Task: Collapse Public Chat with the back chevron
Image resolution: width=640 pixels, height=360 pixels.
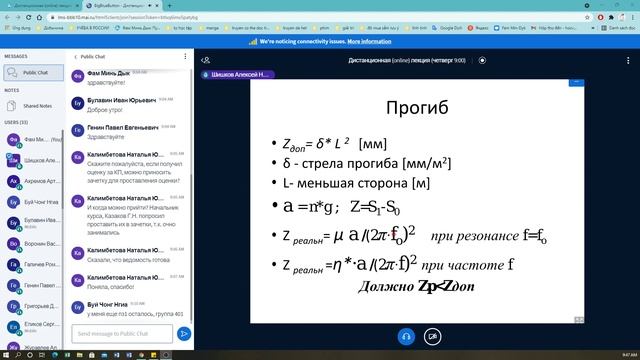Action: [x=76, y=57]
